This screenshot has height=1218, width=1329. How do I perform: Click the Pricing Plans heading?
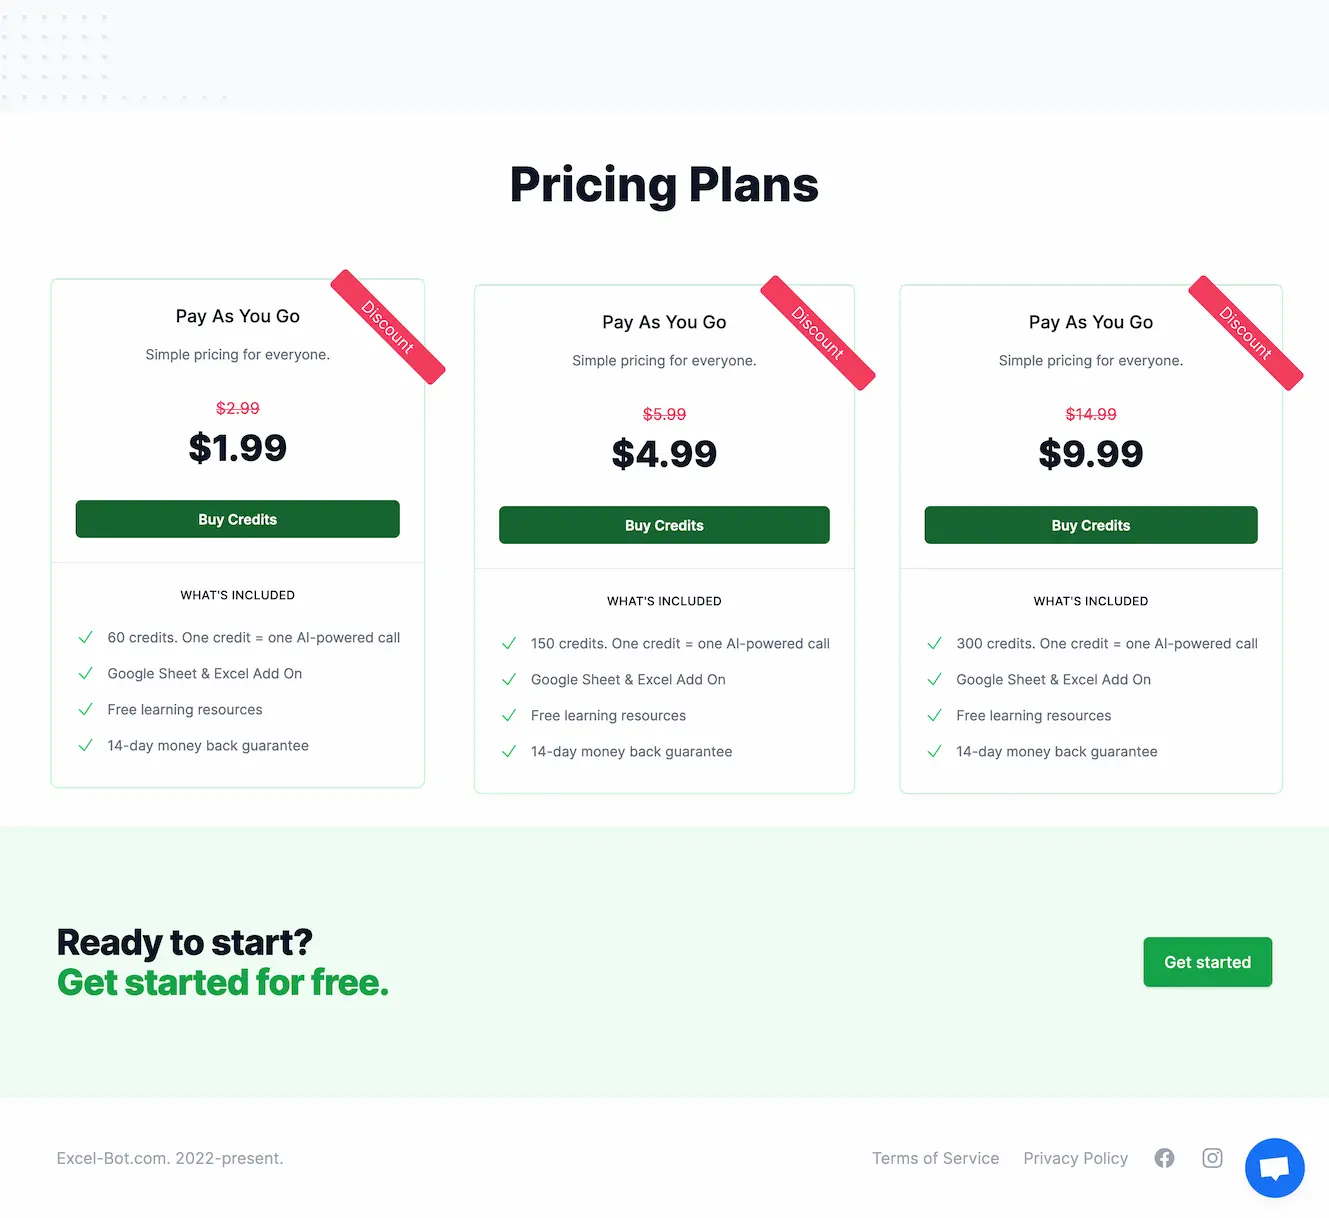tap(664, 185)
